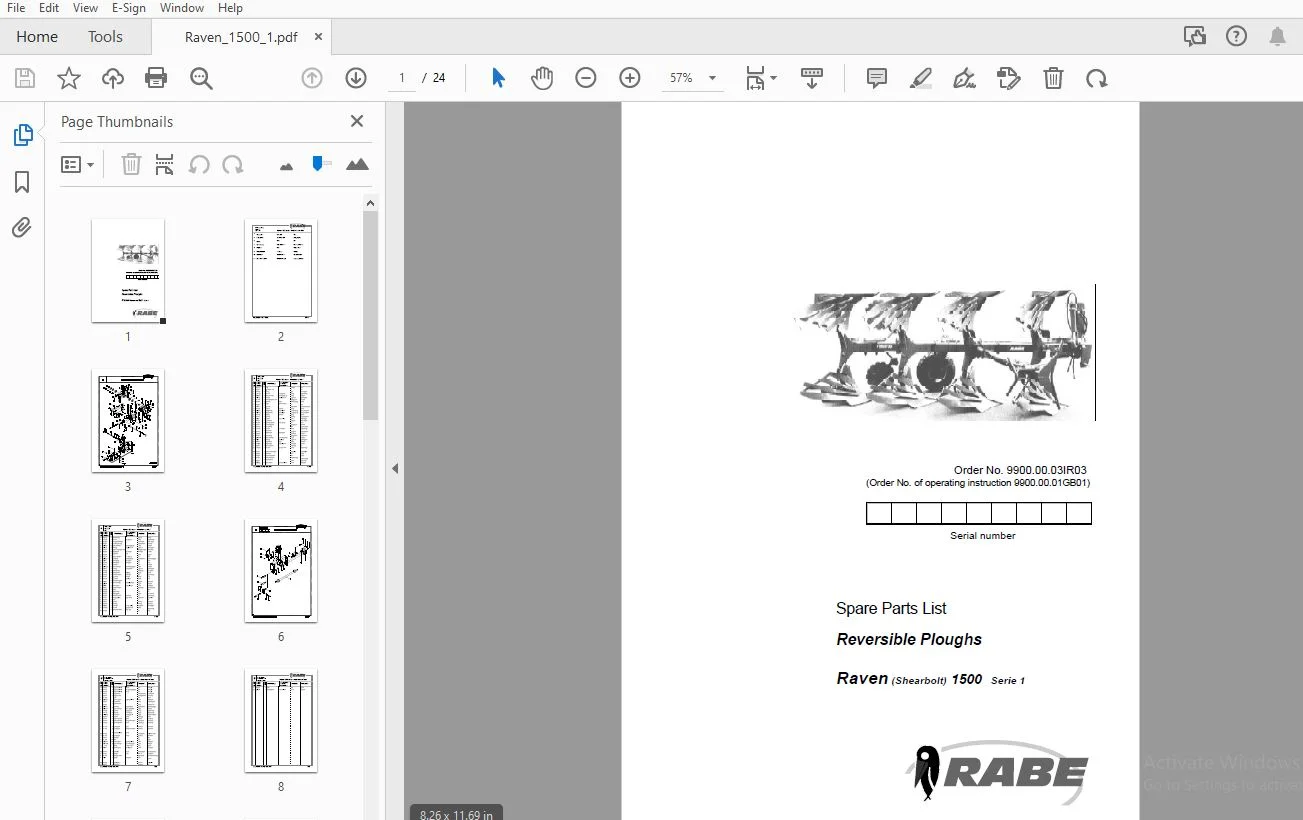Open the E-Sign menu
The height and width of the screenshot is (820, 1303).
(x=129, y=8)
